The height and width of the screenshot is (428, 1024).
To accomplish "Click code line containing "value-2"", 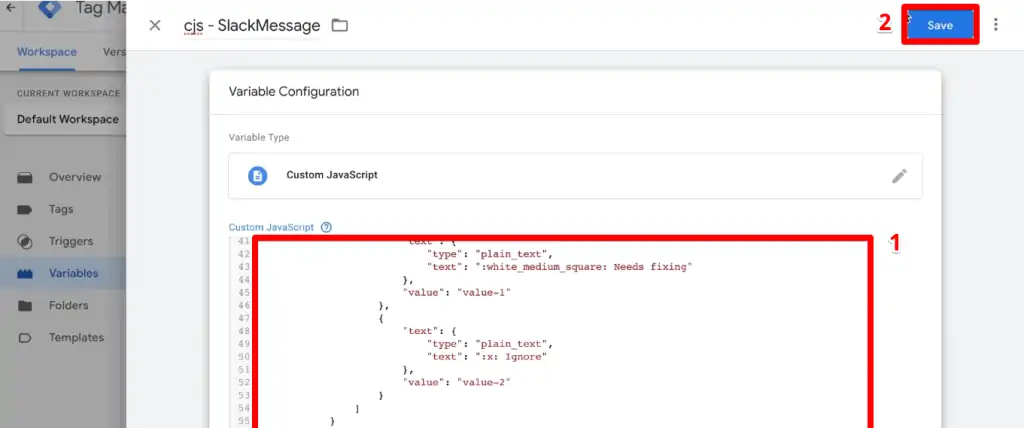I will tap(457, 382).
